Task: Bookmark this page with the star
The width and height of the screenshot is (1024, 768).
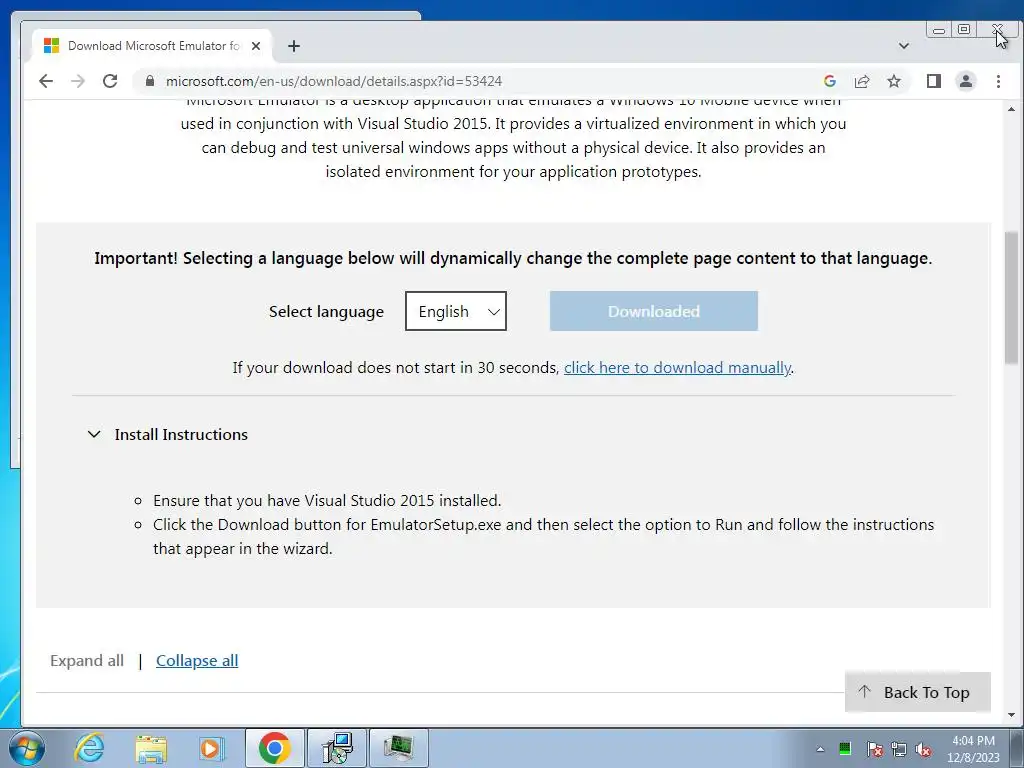Action: [894, 81]
